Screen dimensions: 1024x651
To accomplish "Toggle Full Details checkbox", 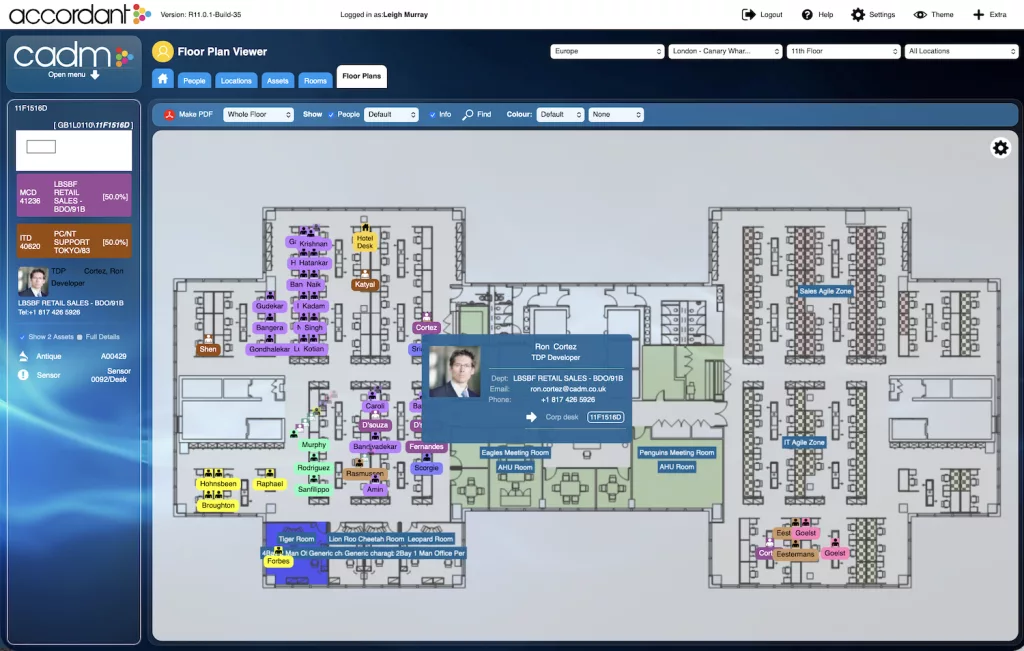I will point(80,337).
